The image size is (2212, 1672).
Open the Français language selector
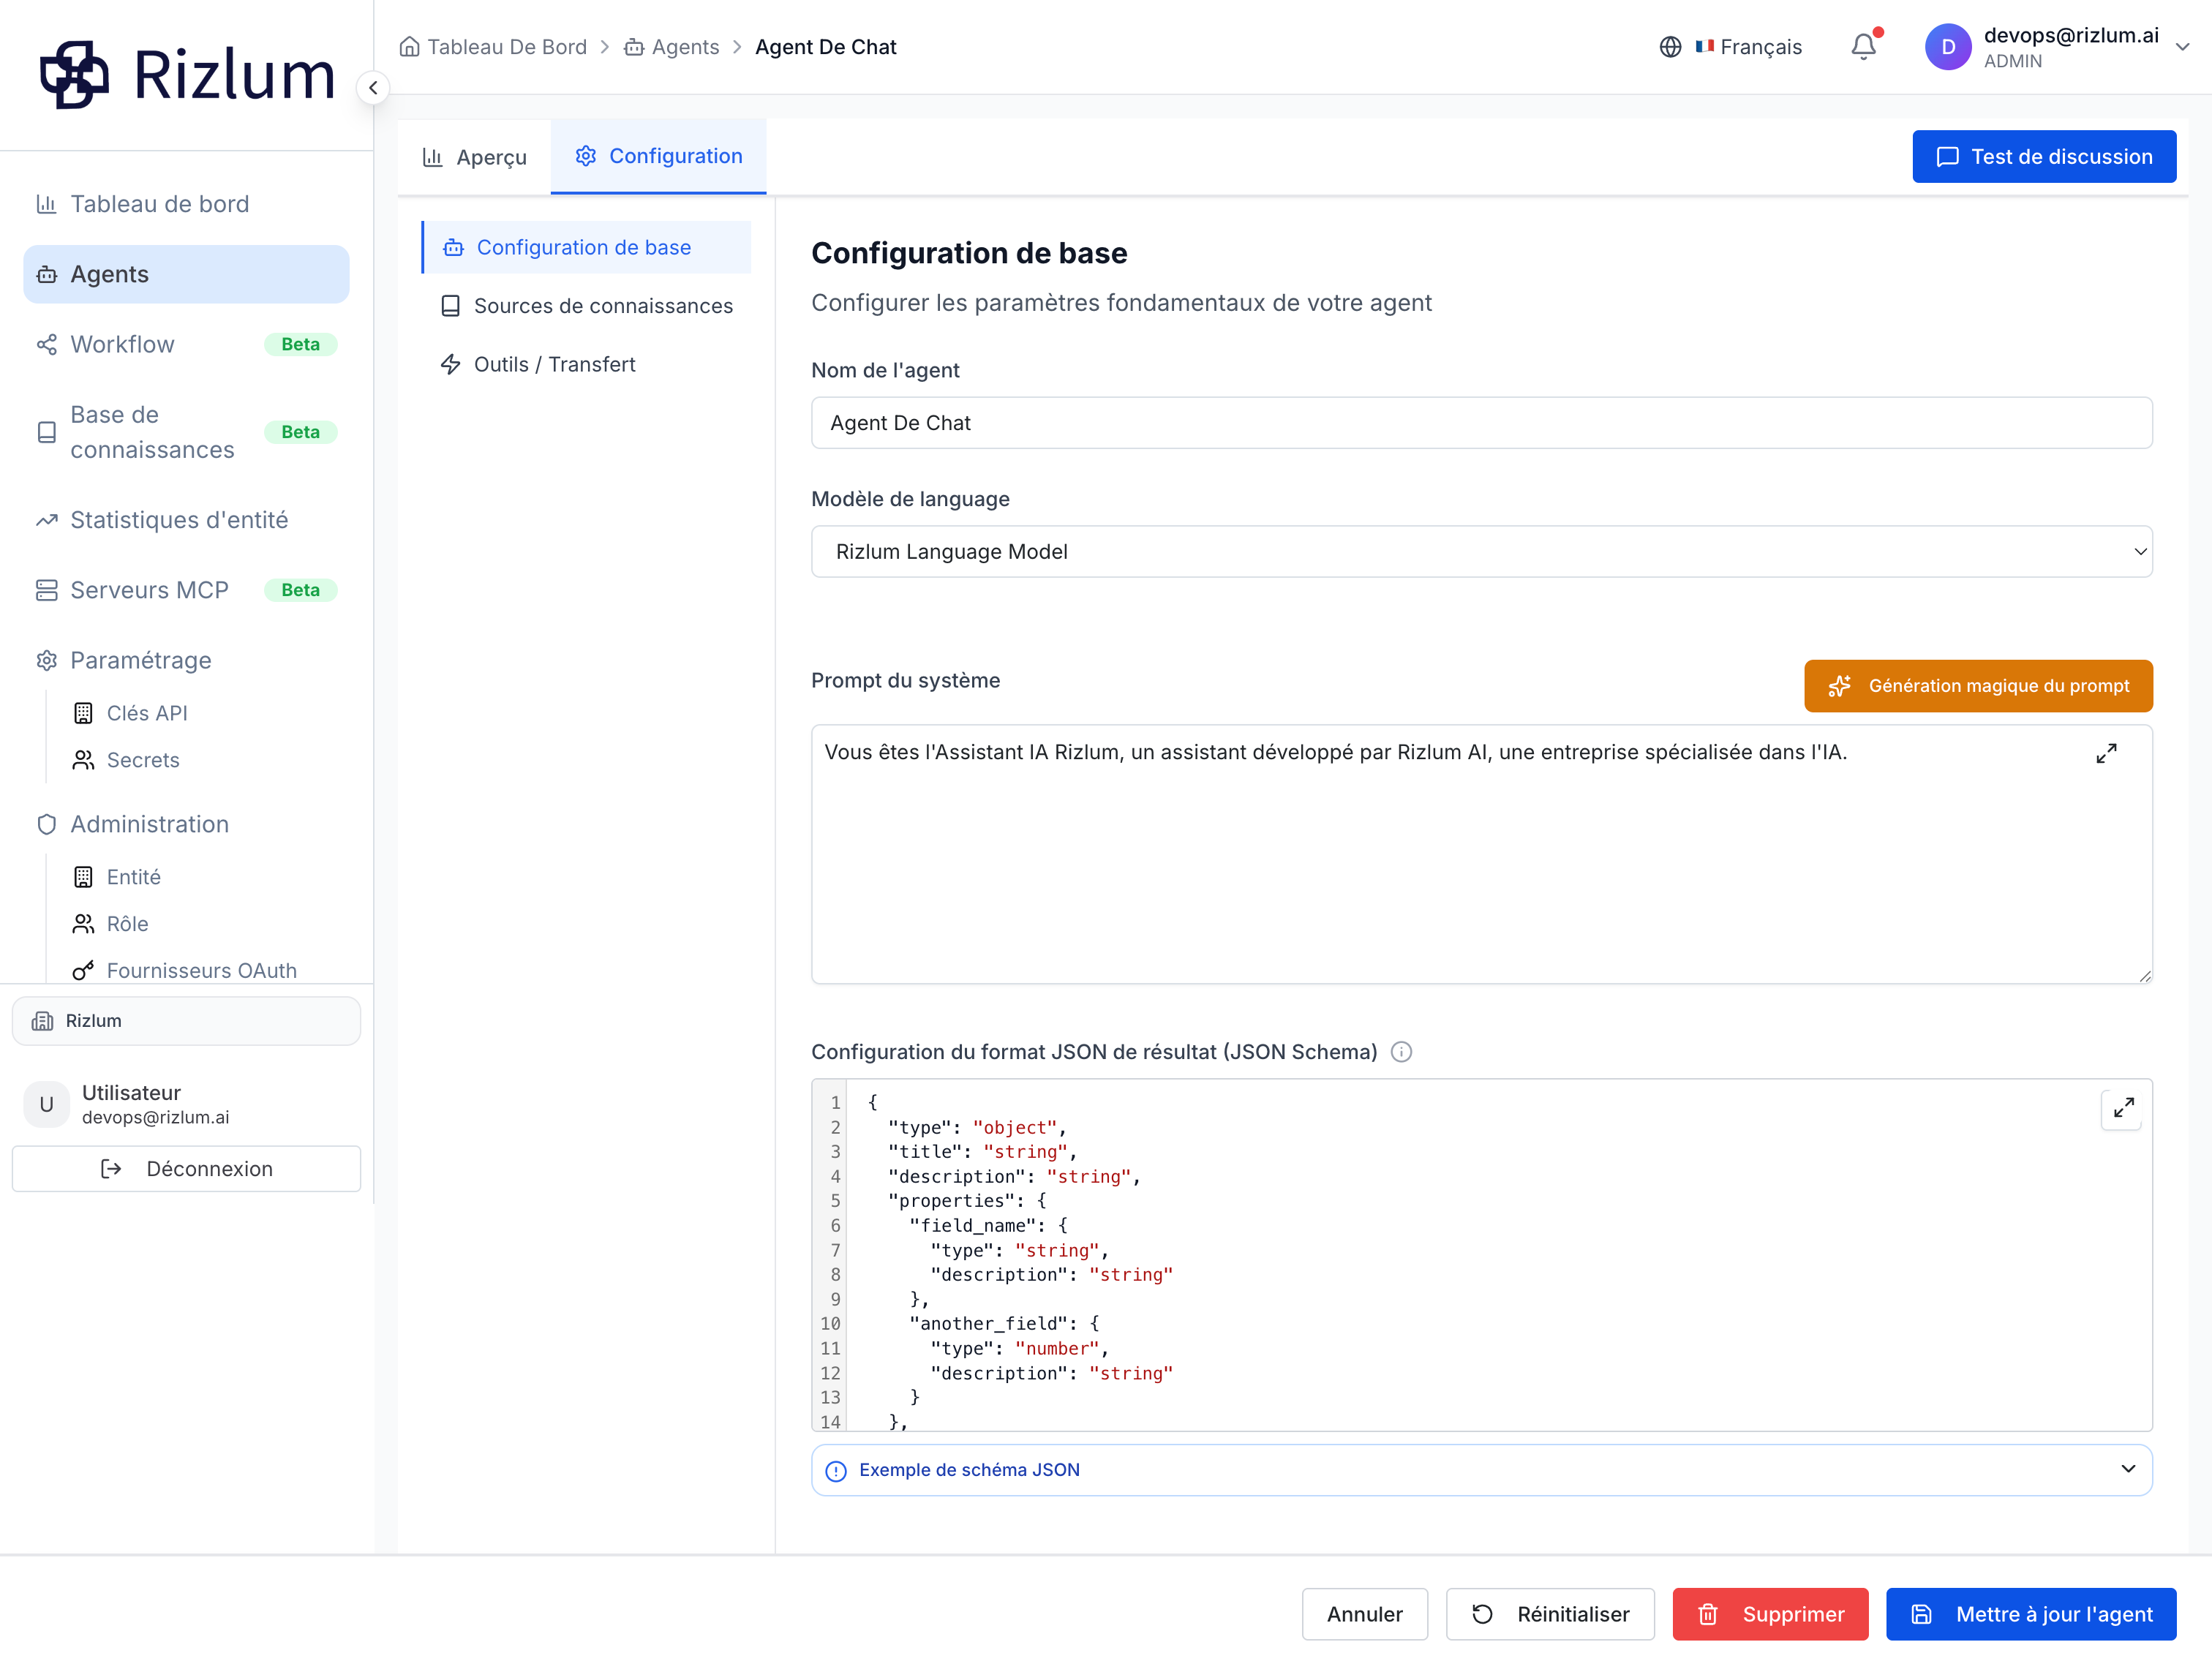pyautogui.click(x=1732, y=47)
